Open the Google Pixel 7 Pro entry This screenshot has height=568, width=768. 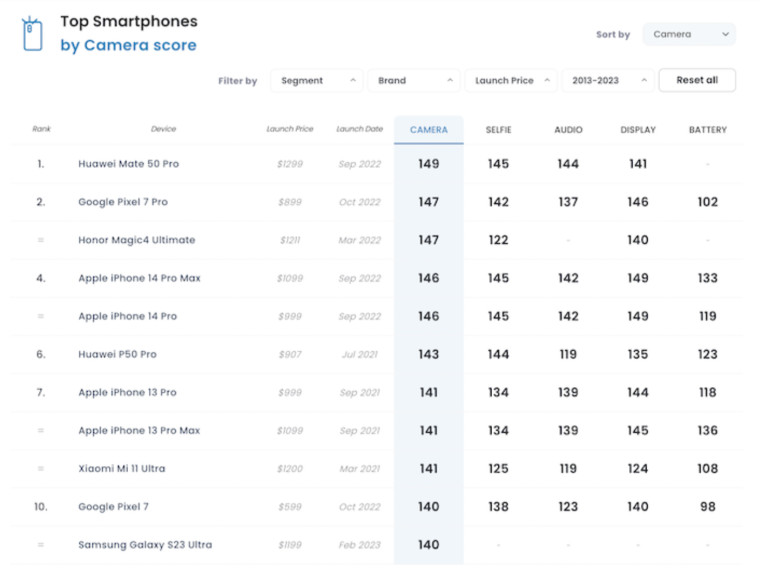pos(123,202)
